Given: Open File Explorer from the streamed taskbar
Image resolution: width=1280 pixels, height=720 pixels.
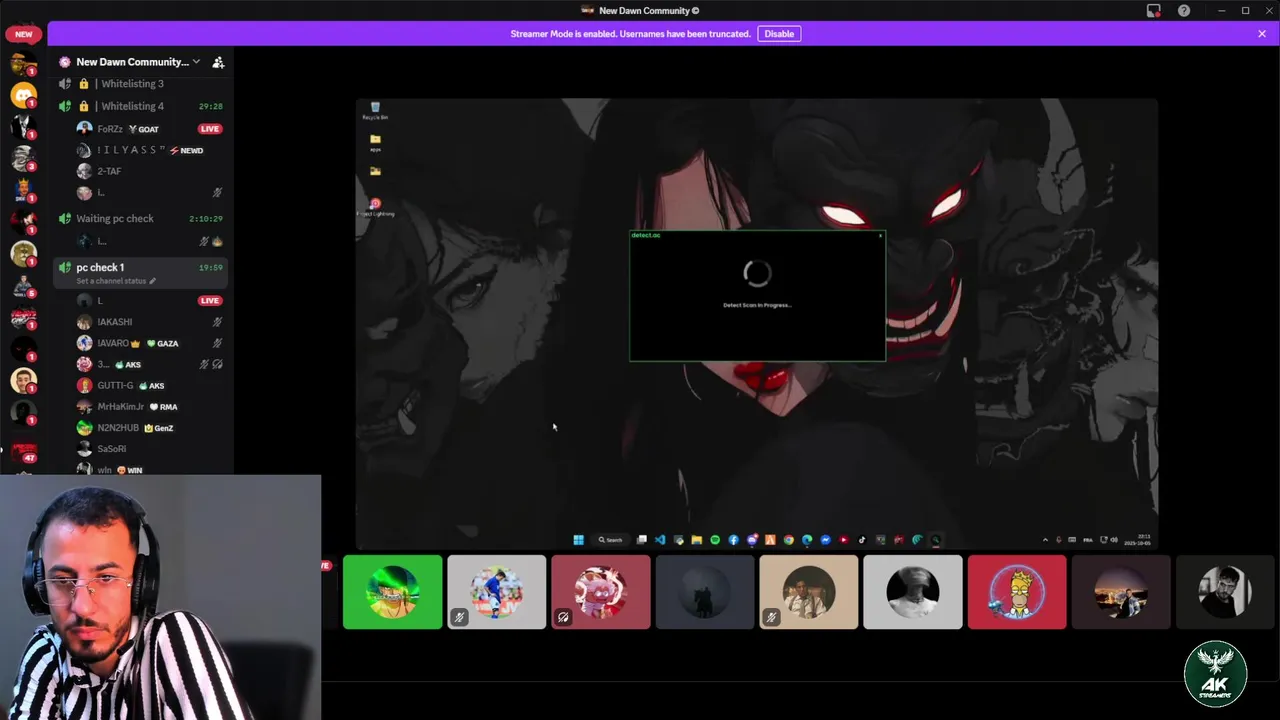Looking at the screenshot, I should point(697,540).
